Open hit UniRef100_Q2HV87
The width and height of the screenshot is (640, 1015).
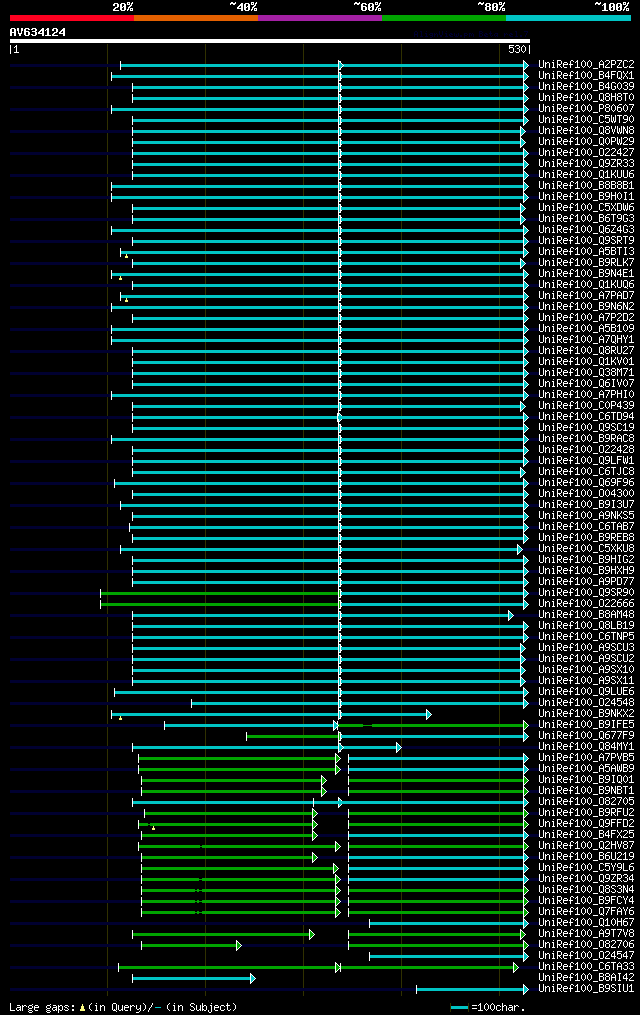coord(586,846)
